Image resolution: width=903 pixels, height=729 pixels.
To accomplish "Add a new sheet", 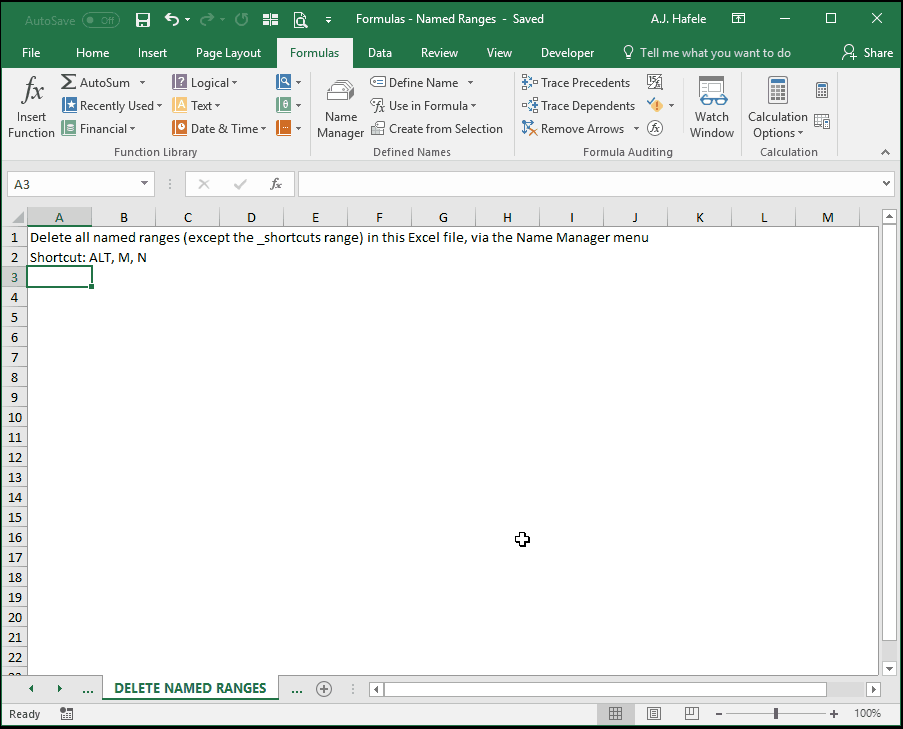I will [324, 689].
